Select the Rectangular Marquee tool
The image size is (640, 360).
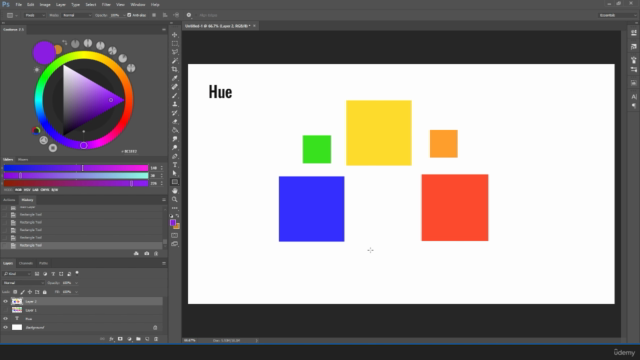pyautogui.click(x=175, y=43)
